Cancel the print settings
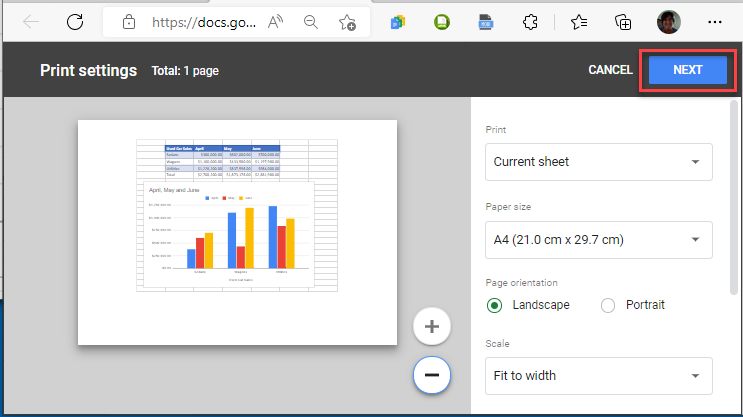Image resolution: width=743 pixels, height=417 pixels. point(610,70)
